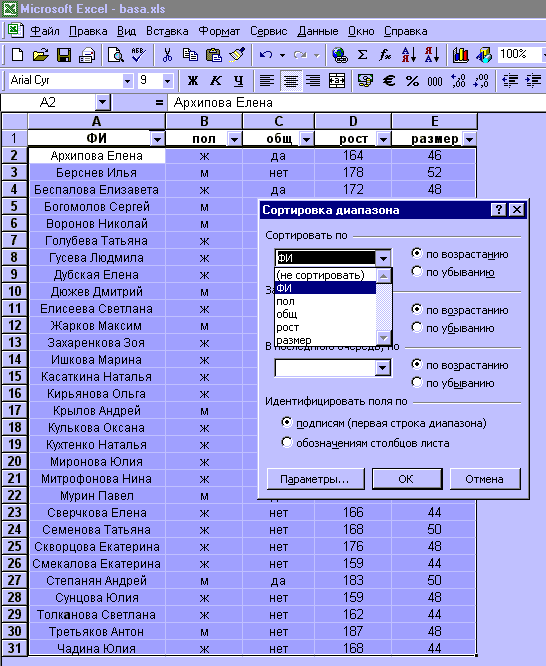Apply percent style

412,80
